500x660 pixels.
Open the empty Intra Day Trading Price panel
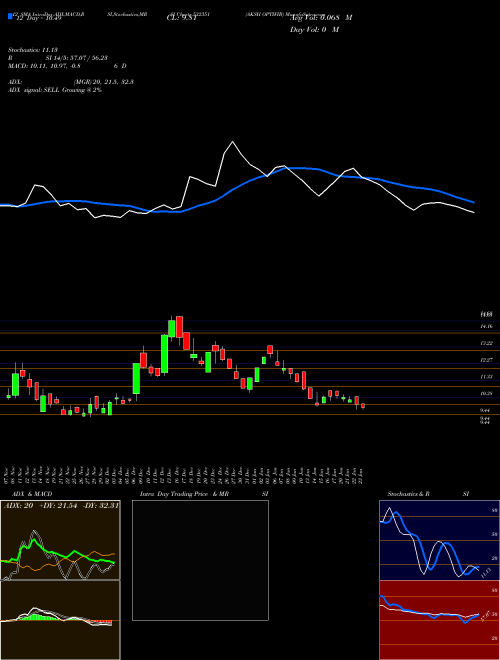[200, 560]
